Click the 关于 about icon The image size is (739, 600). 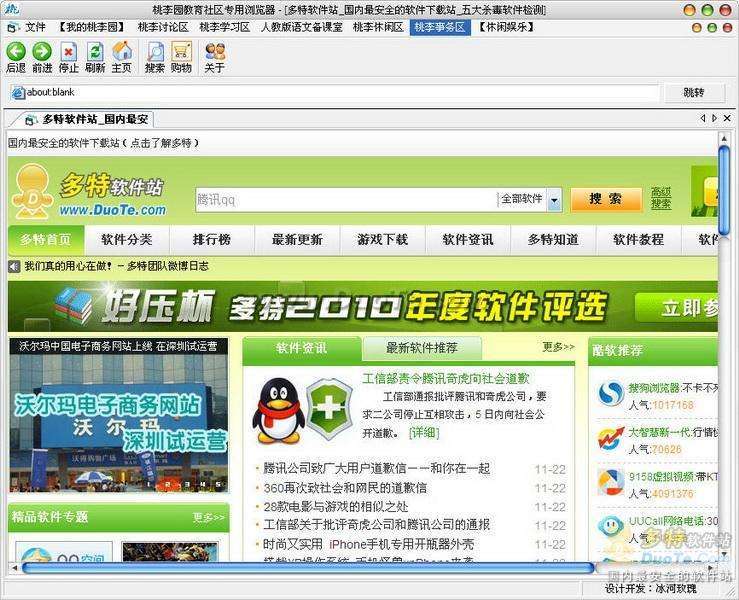point(214,50)
